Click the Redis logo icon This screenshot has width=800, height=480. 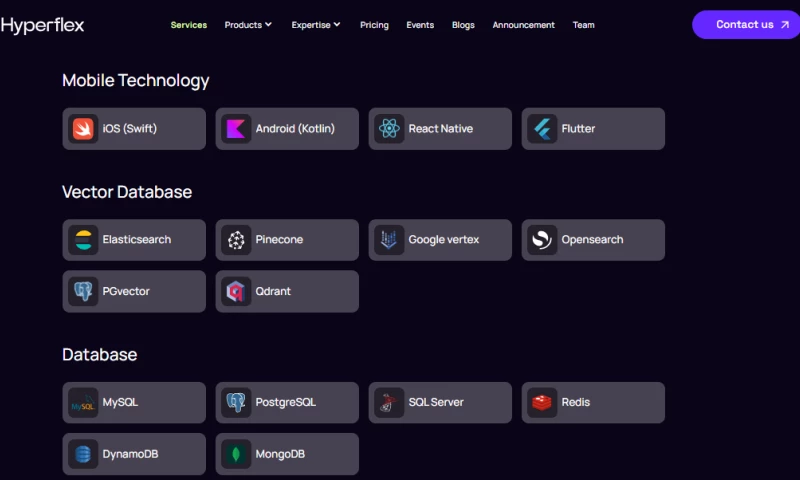click(542, 402)
